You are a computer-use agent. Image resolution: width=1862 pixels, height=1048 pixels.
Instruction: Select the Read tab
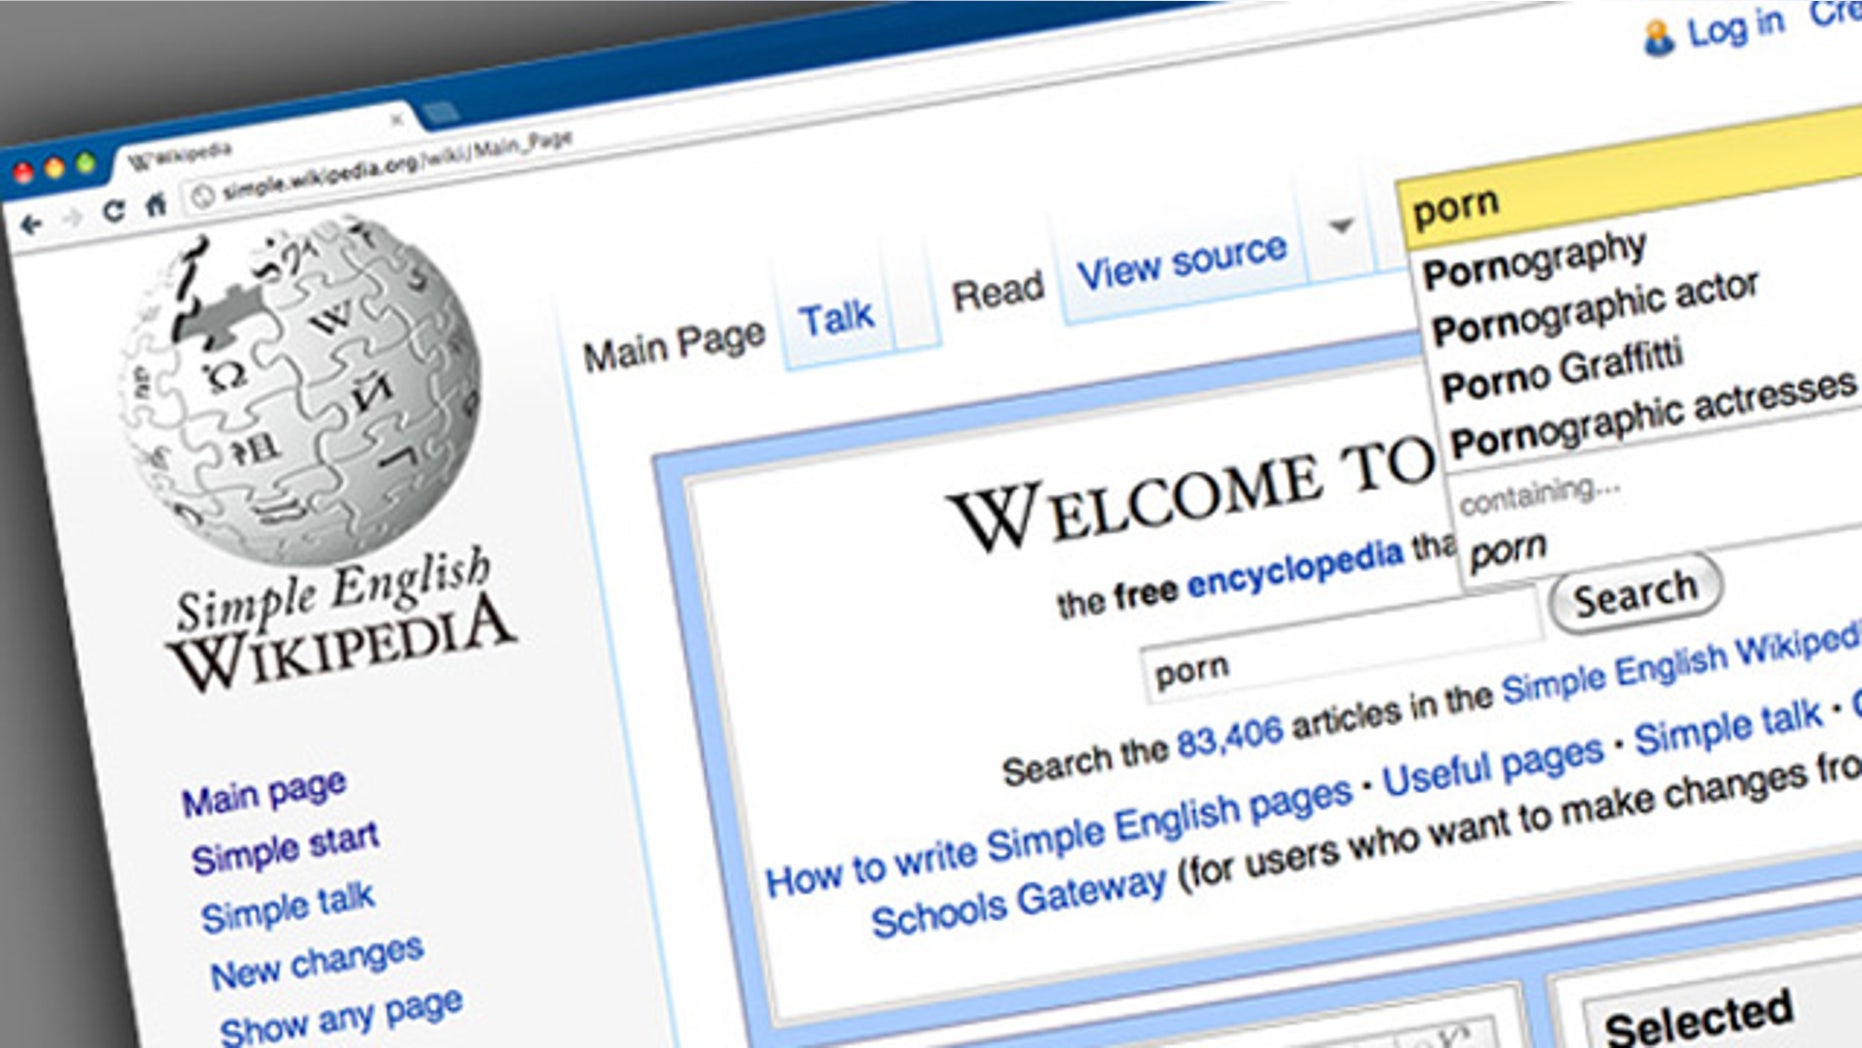click(x=997, y=292)
